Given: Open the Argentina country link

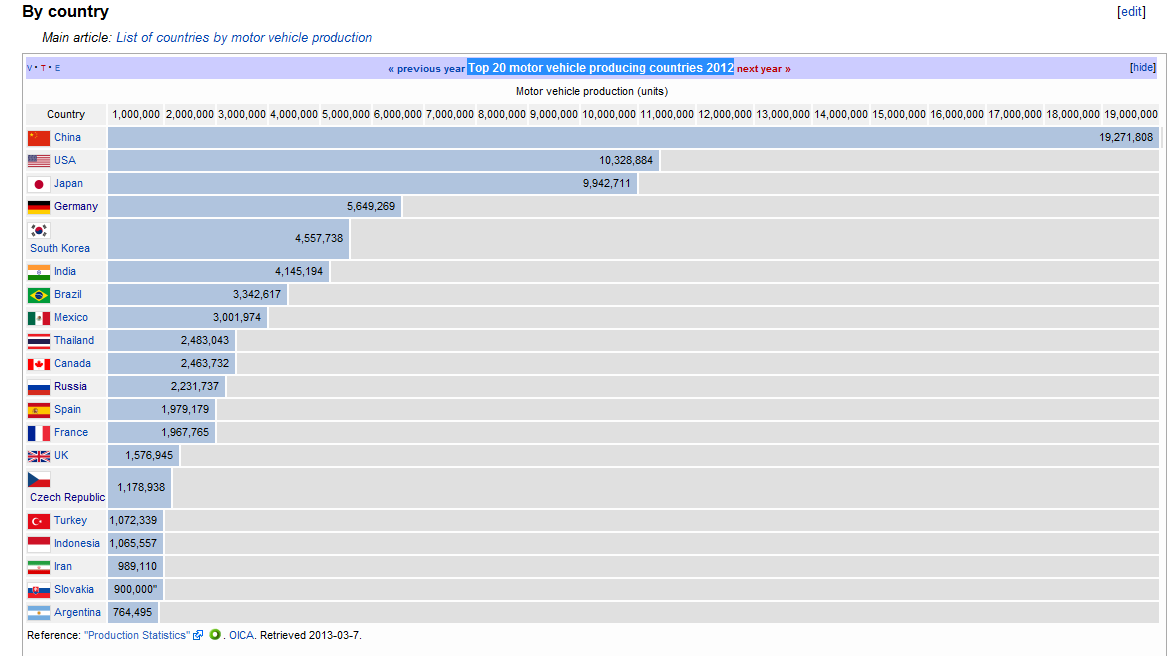Looking at the screenshot, I should pyautogui.click(x=78, y=613).
